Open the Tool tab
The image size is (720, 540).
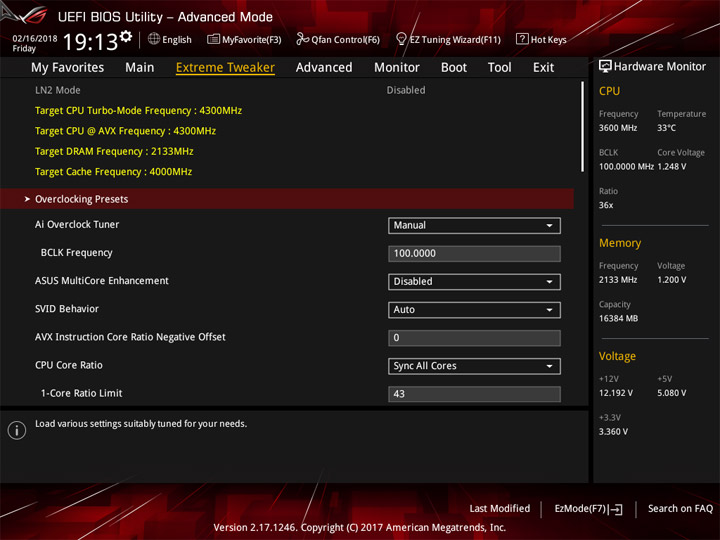pyautogui.click(x=500, y=68)
